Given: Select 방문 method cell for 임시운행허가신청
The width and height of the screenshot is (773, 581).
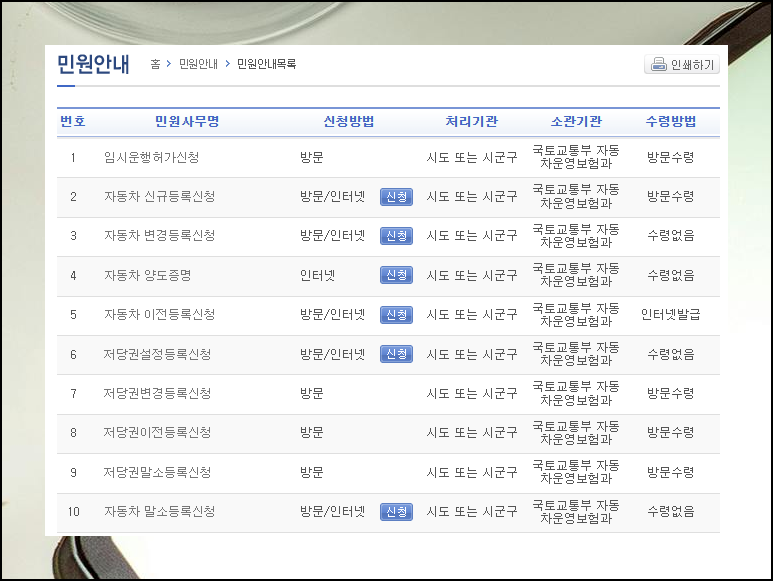Looking at the screenshot, I should click(312, 158).
